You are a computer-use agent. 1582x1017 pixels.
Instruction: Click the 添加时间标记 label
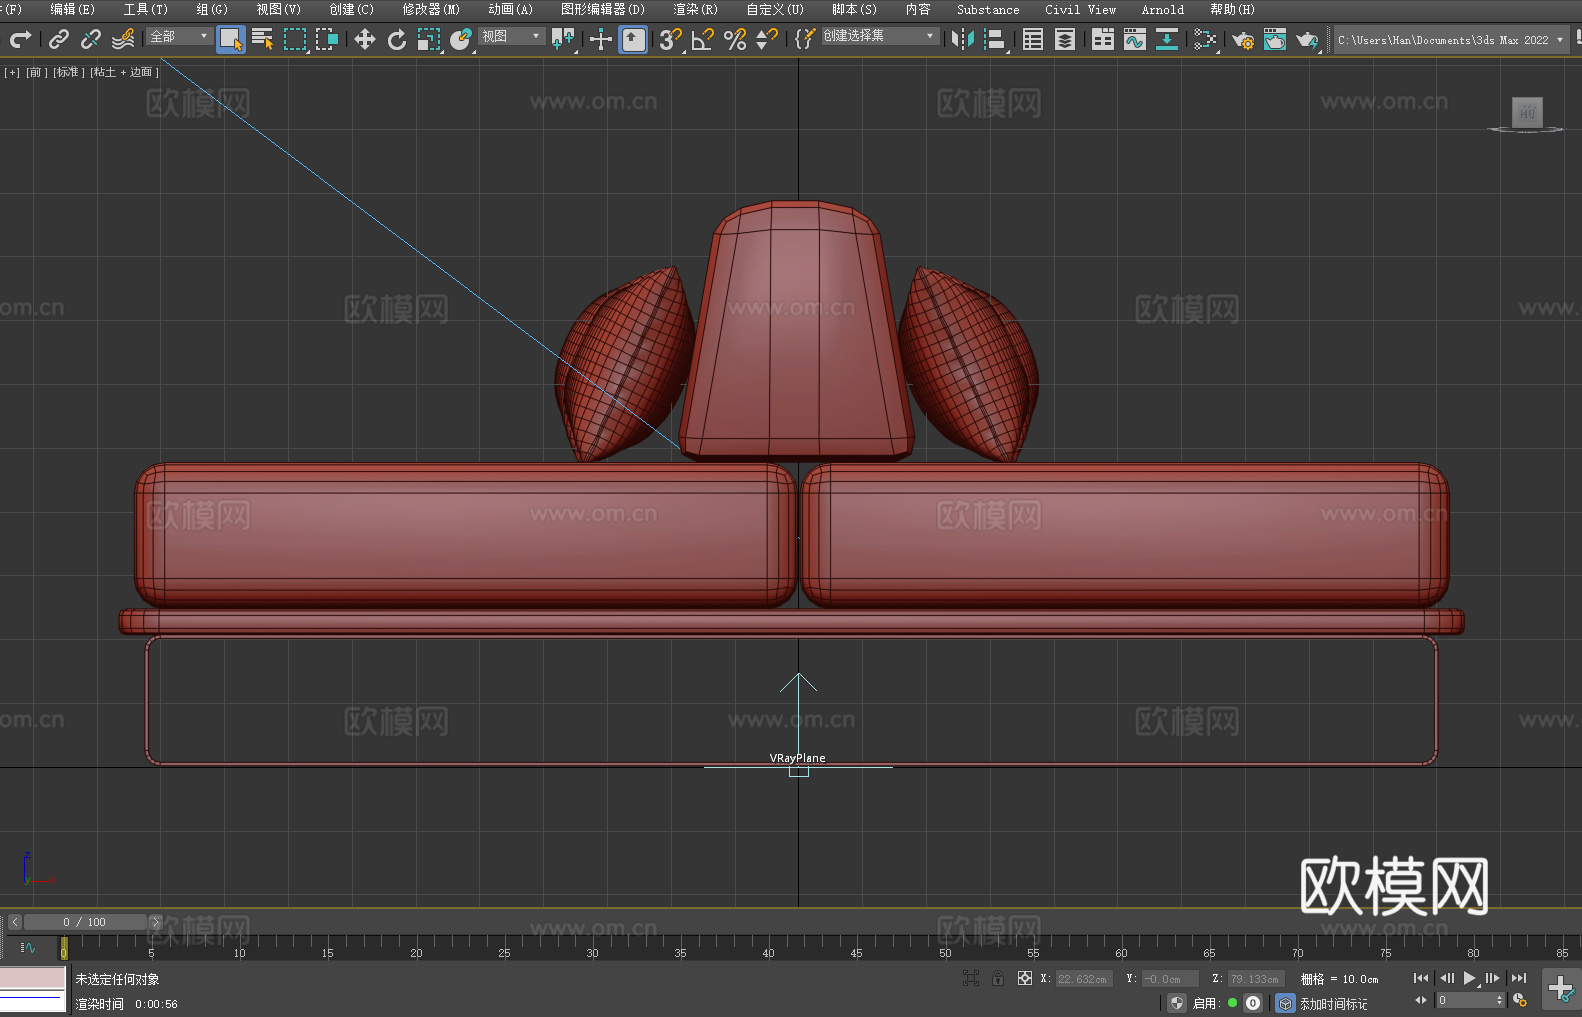pyautogui.click(x=1333, y=1003)
